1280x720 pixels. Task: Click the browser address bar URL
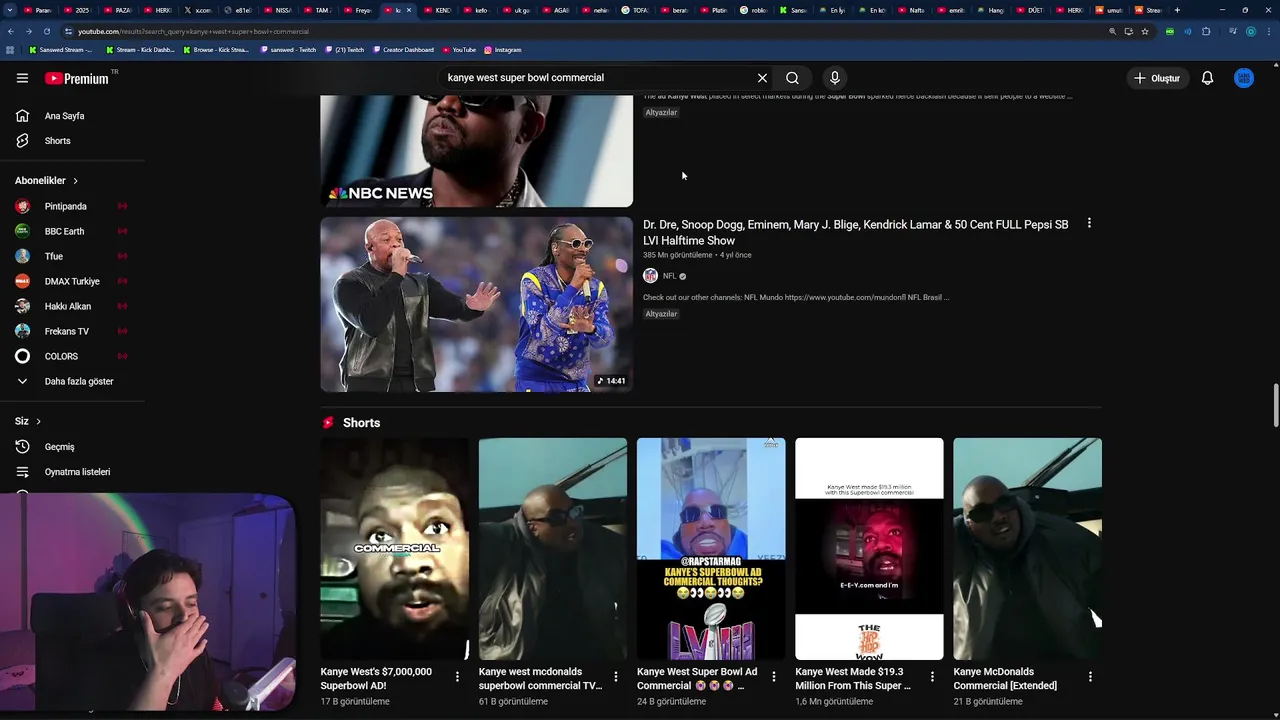[194, 31]
